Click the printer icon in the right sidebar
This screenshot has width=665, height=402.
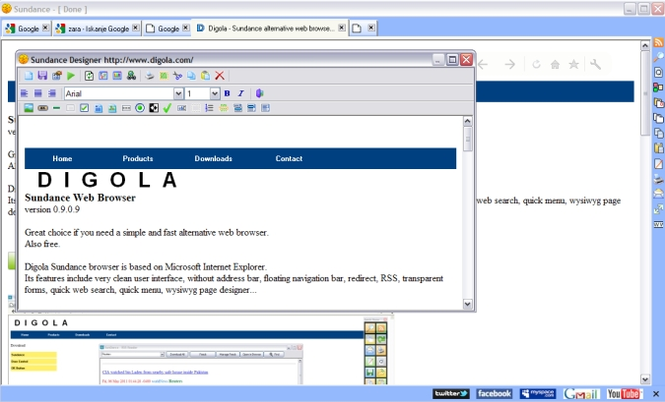658,179
